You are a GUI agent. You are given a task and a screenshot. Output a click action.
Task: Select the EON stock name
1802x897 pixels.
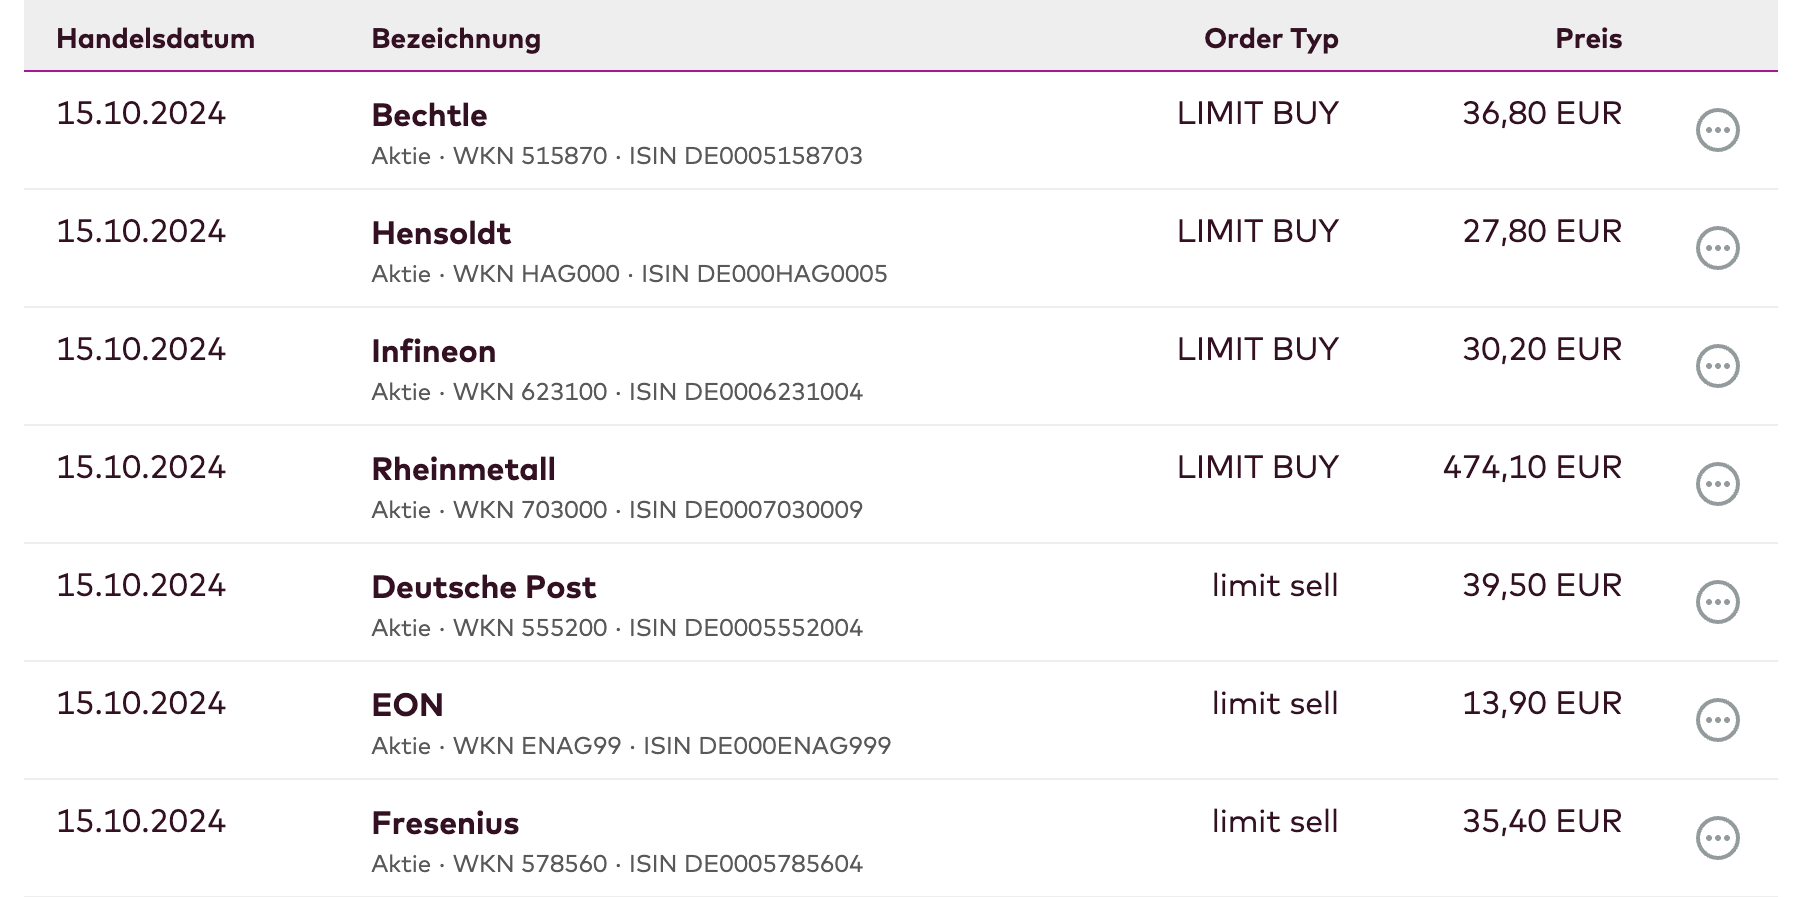[x=407, y=705]
